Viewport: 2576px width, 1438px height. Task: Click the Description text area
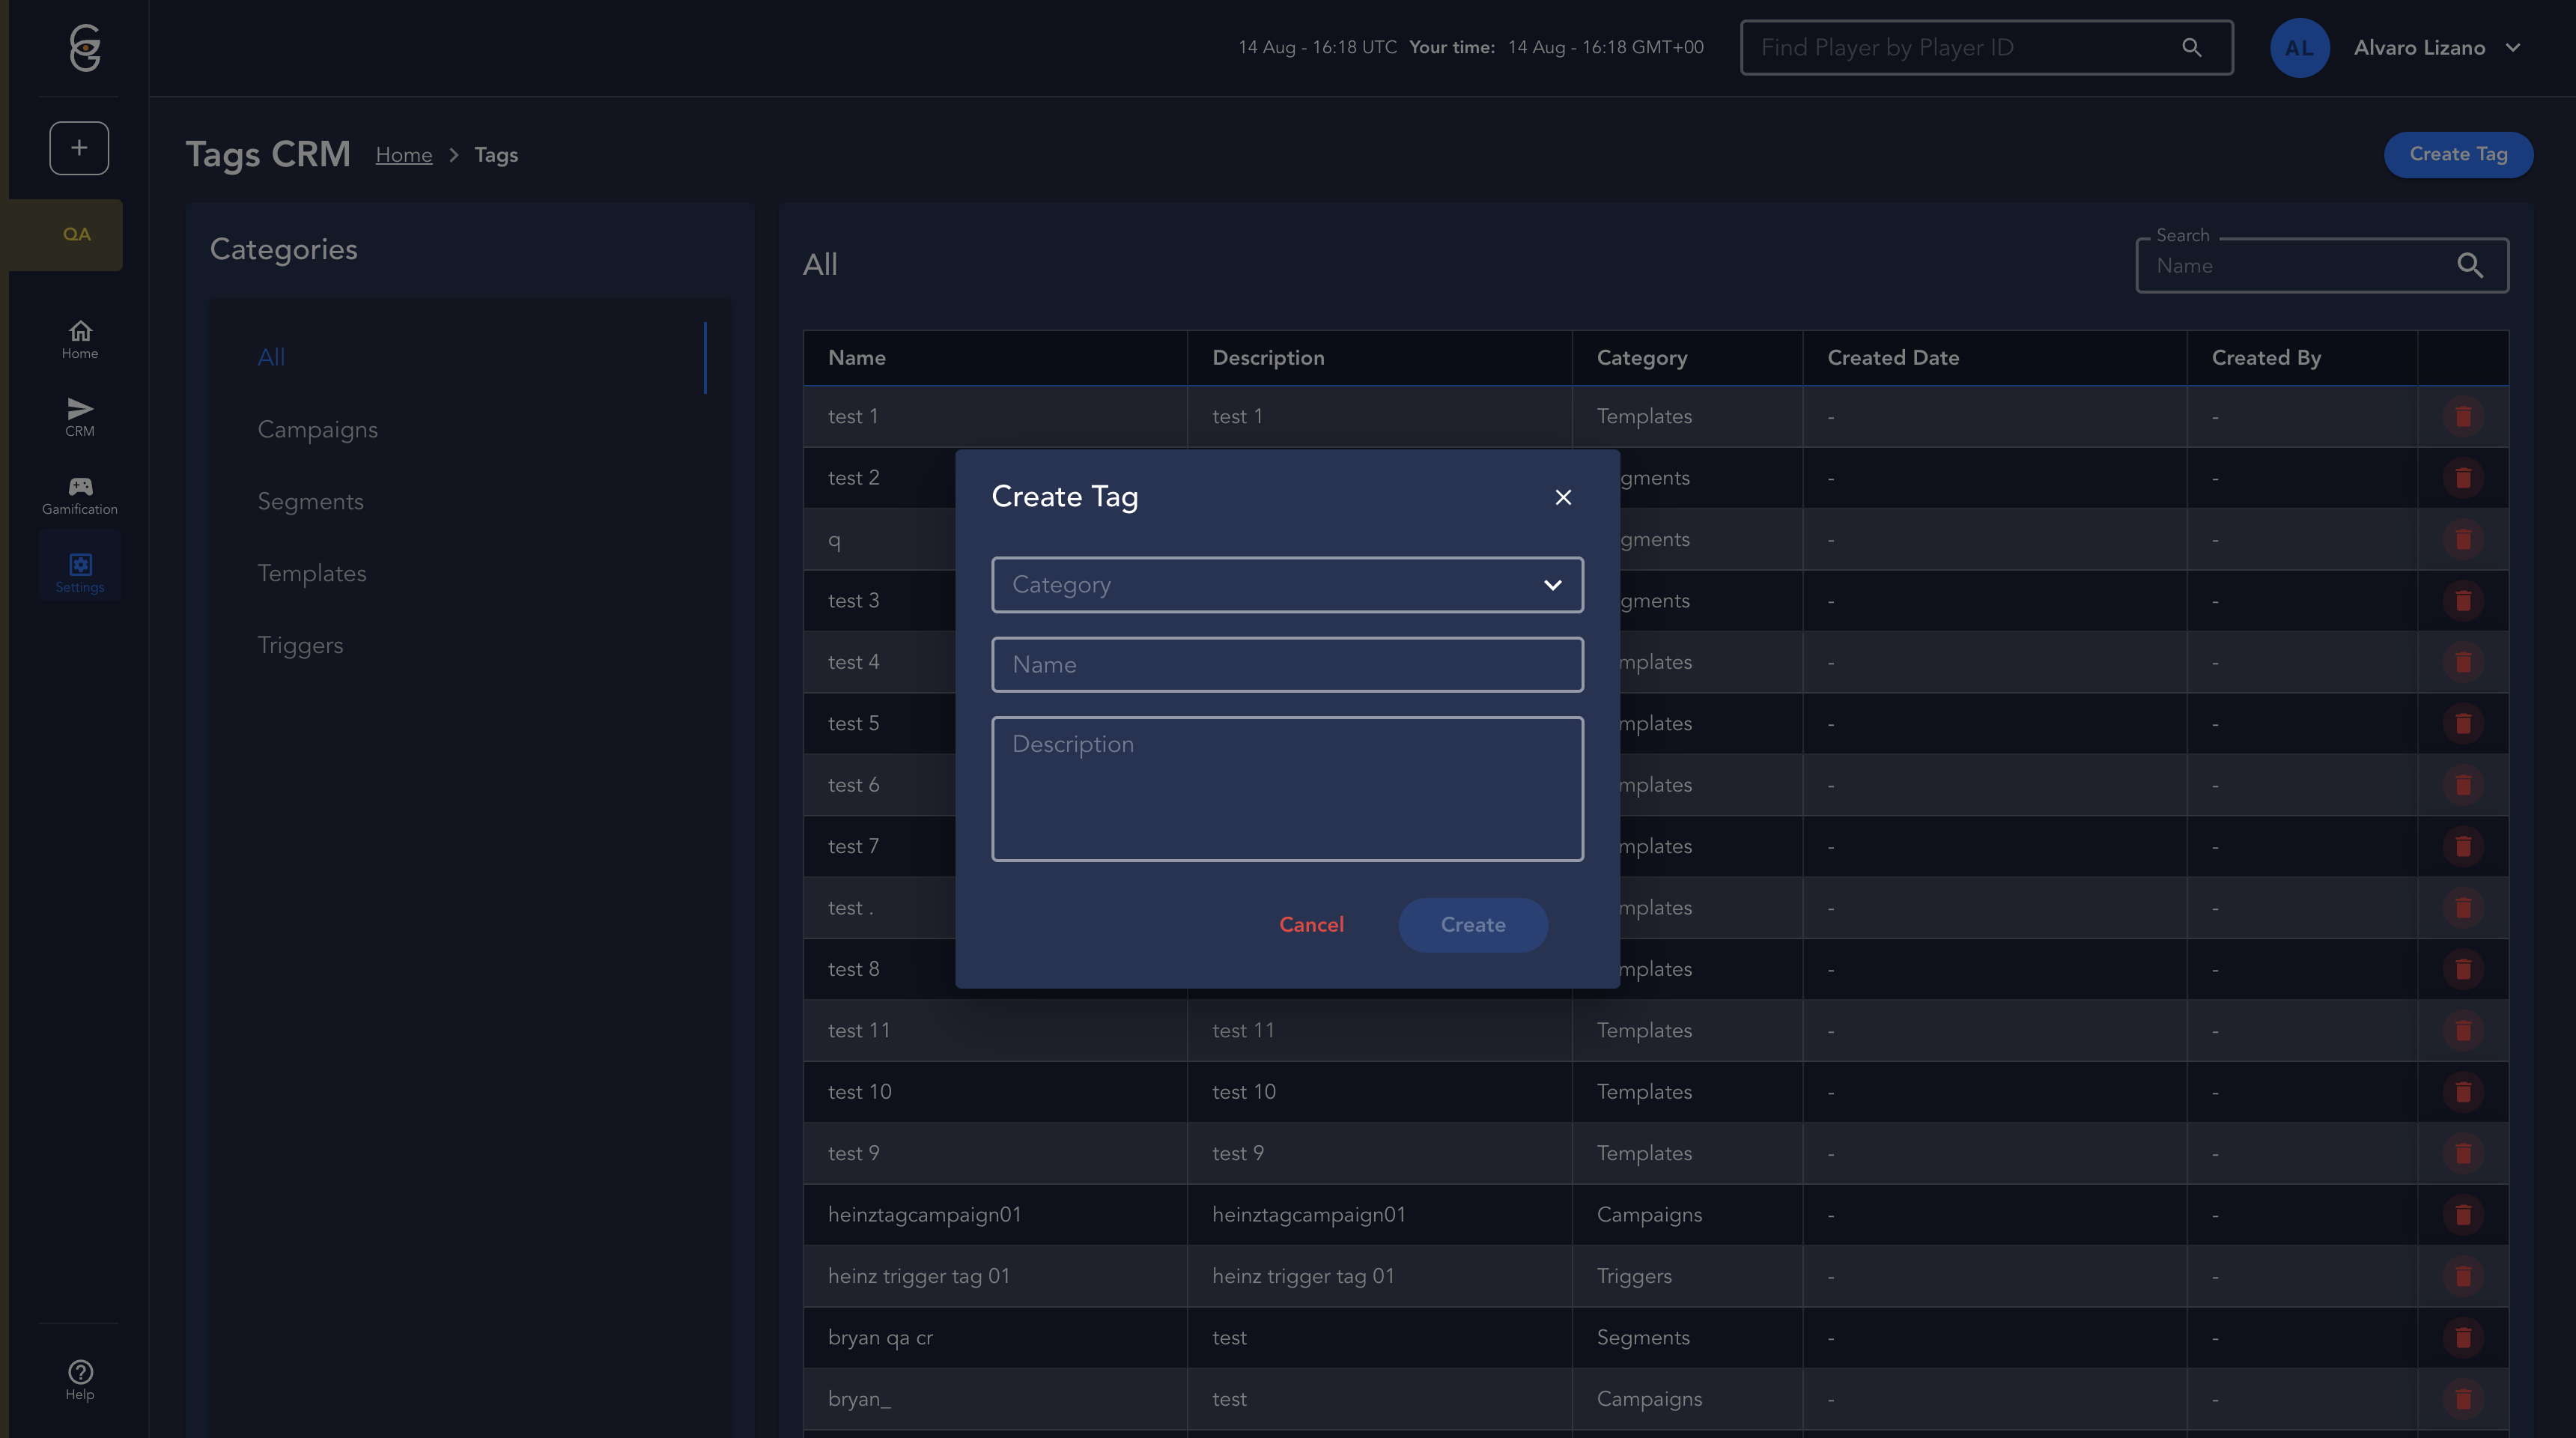[1287, 788]
